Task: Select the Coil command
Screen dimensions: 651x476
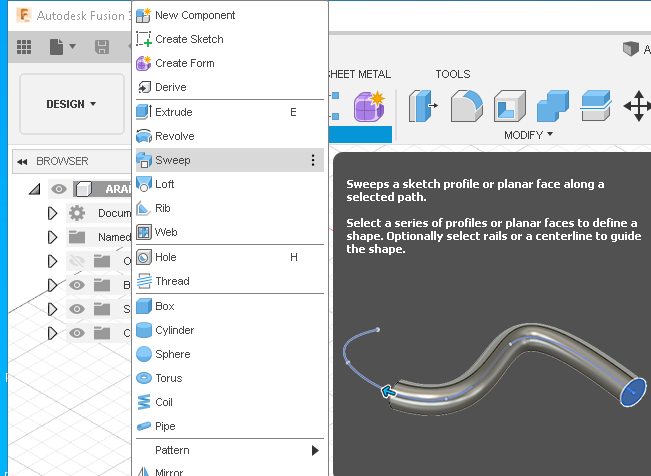Action: click(x=230, y=402)
